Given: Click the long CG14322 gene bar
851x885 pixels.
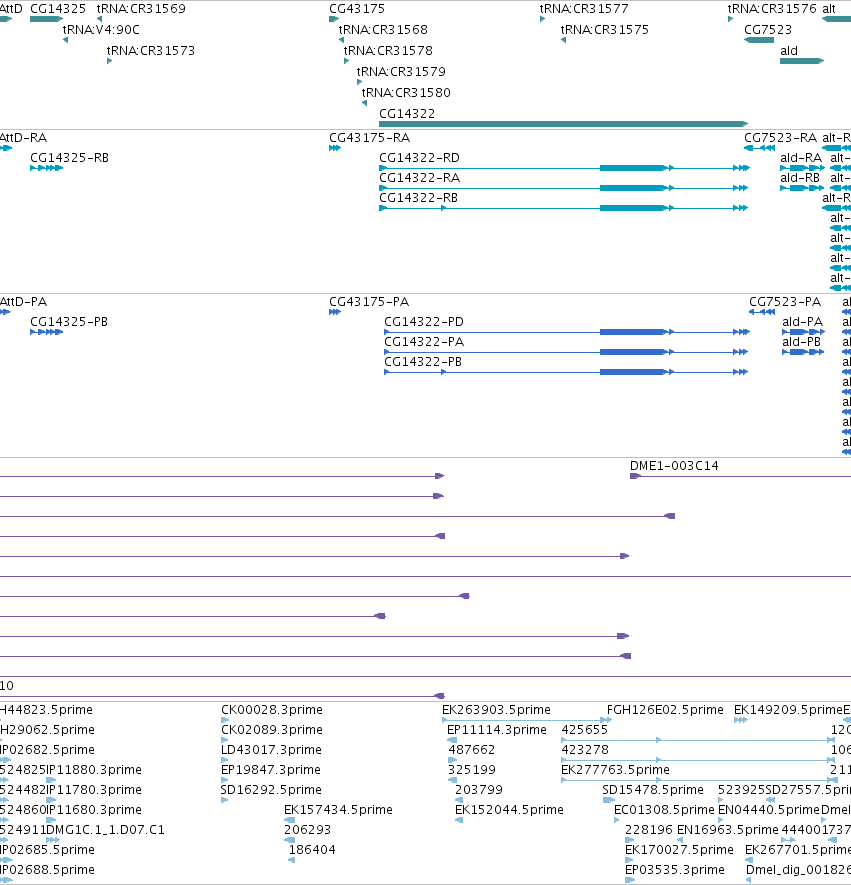Looking at the screenshot, I should 564,124.
